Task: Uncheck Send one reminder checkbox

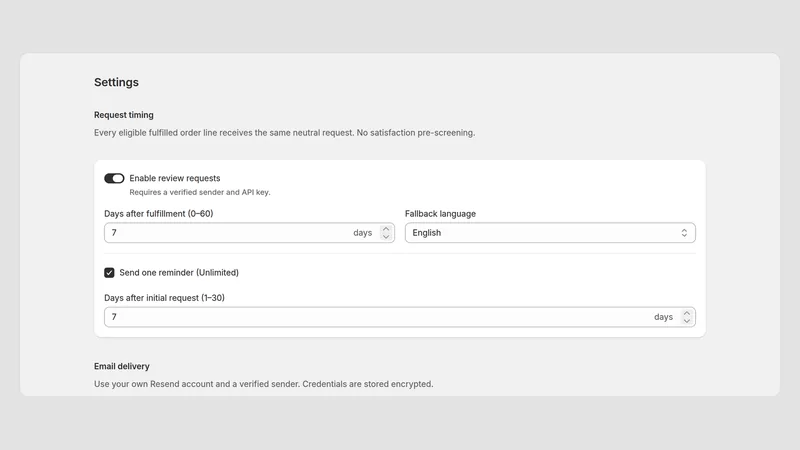Action: pyautogui.click(x=109, y=272)
